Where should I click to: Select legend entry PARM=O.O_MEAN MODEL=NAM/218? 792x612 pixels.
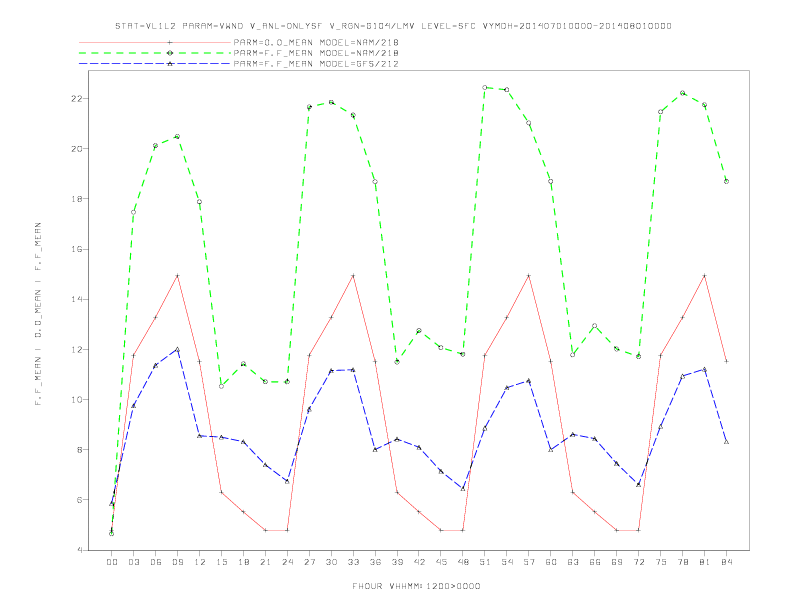tap(316, 42)
